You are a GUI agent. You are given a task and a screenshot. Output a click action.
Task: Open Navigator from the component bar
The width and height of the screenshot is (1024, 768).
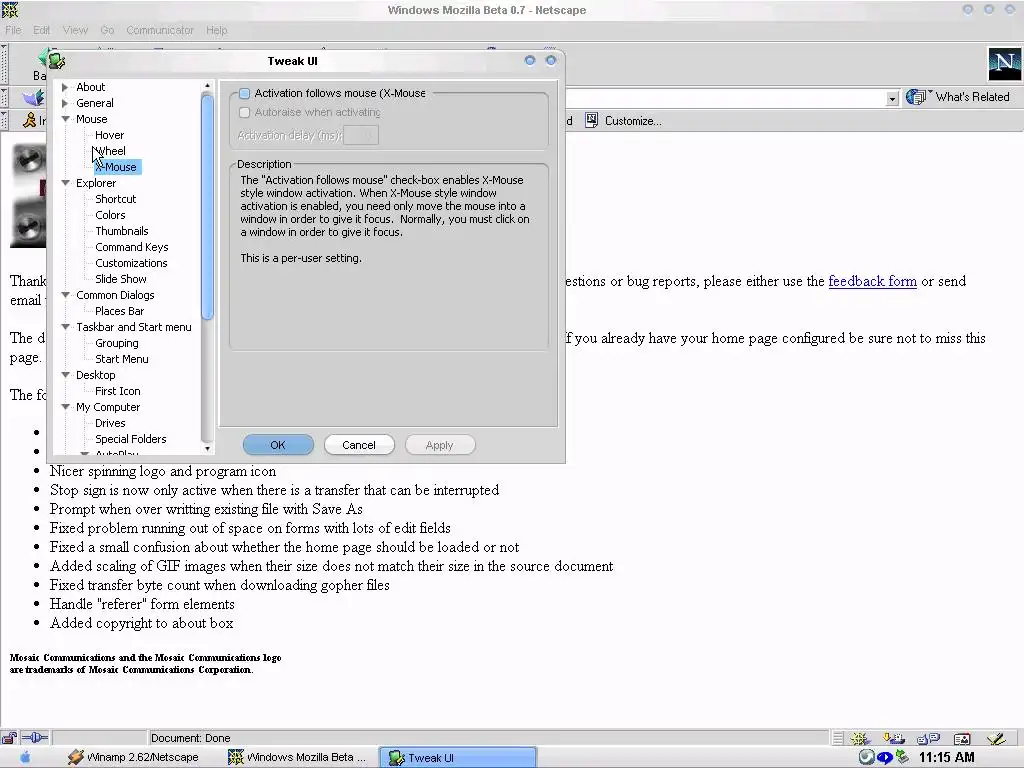[x=860, y=739]
